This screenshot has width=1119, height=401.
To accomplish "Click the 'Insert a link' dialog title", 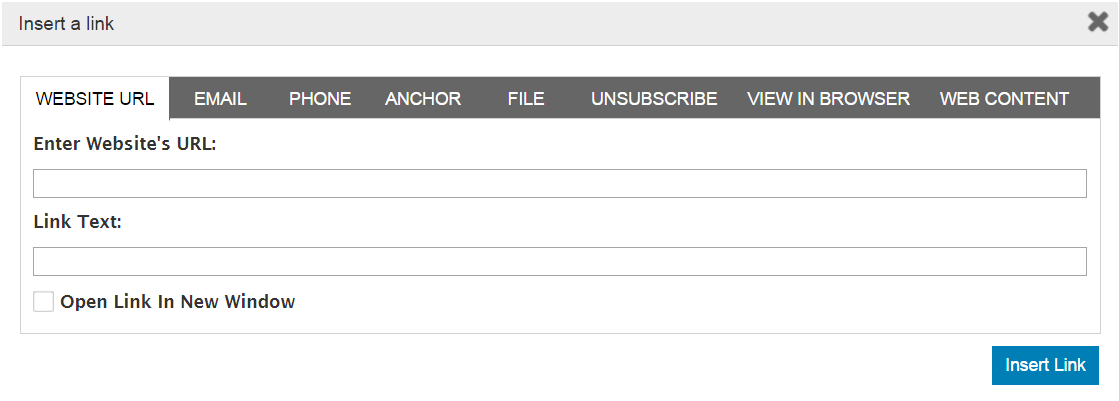I will [66, 23].
